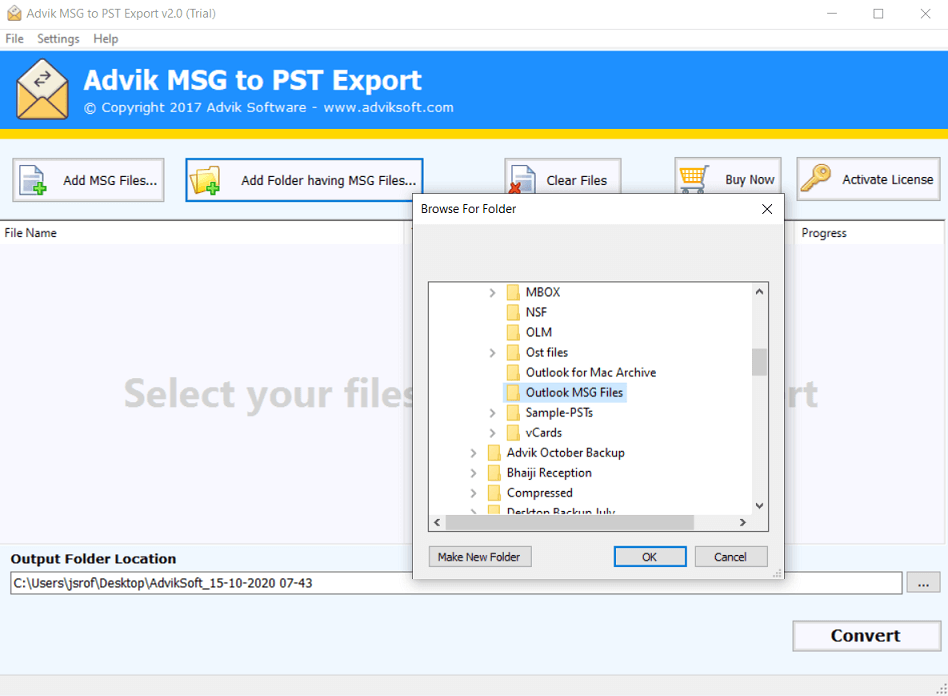This screenshot has height=696, width=948.
Task: Expand the Advik October Backup node
Action: (x=473, y=453)
